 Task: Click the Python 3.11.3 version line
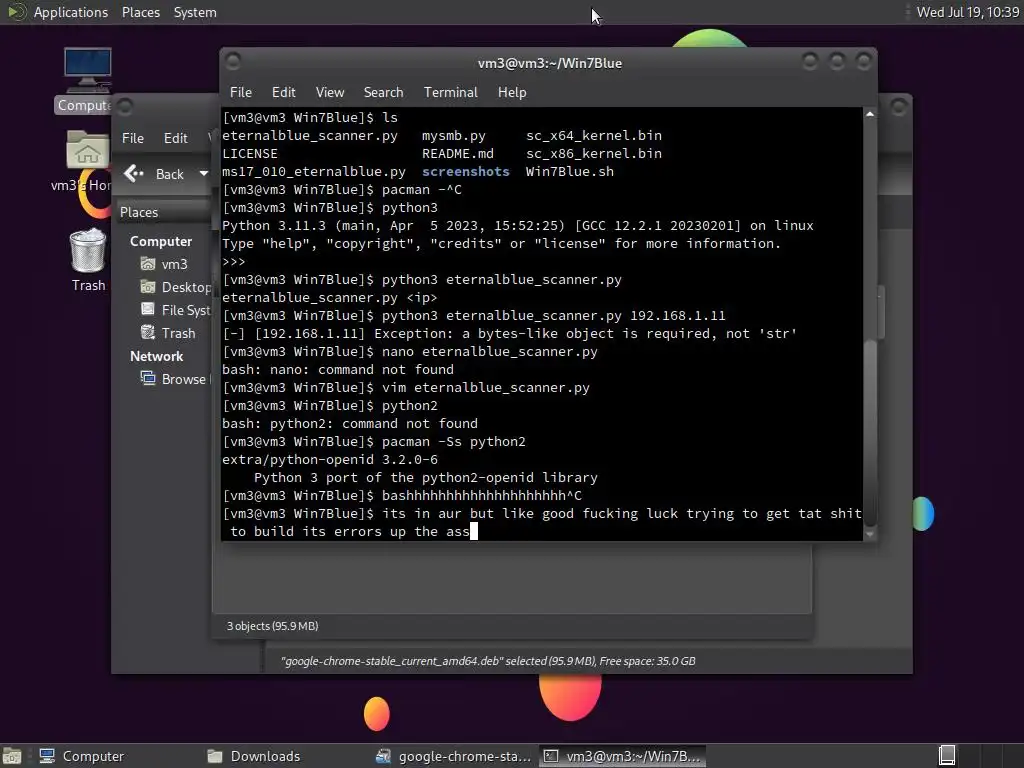pos(518,225)
